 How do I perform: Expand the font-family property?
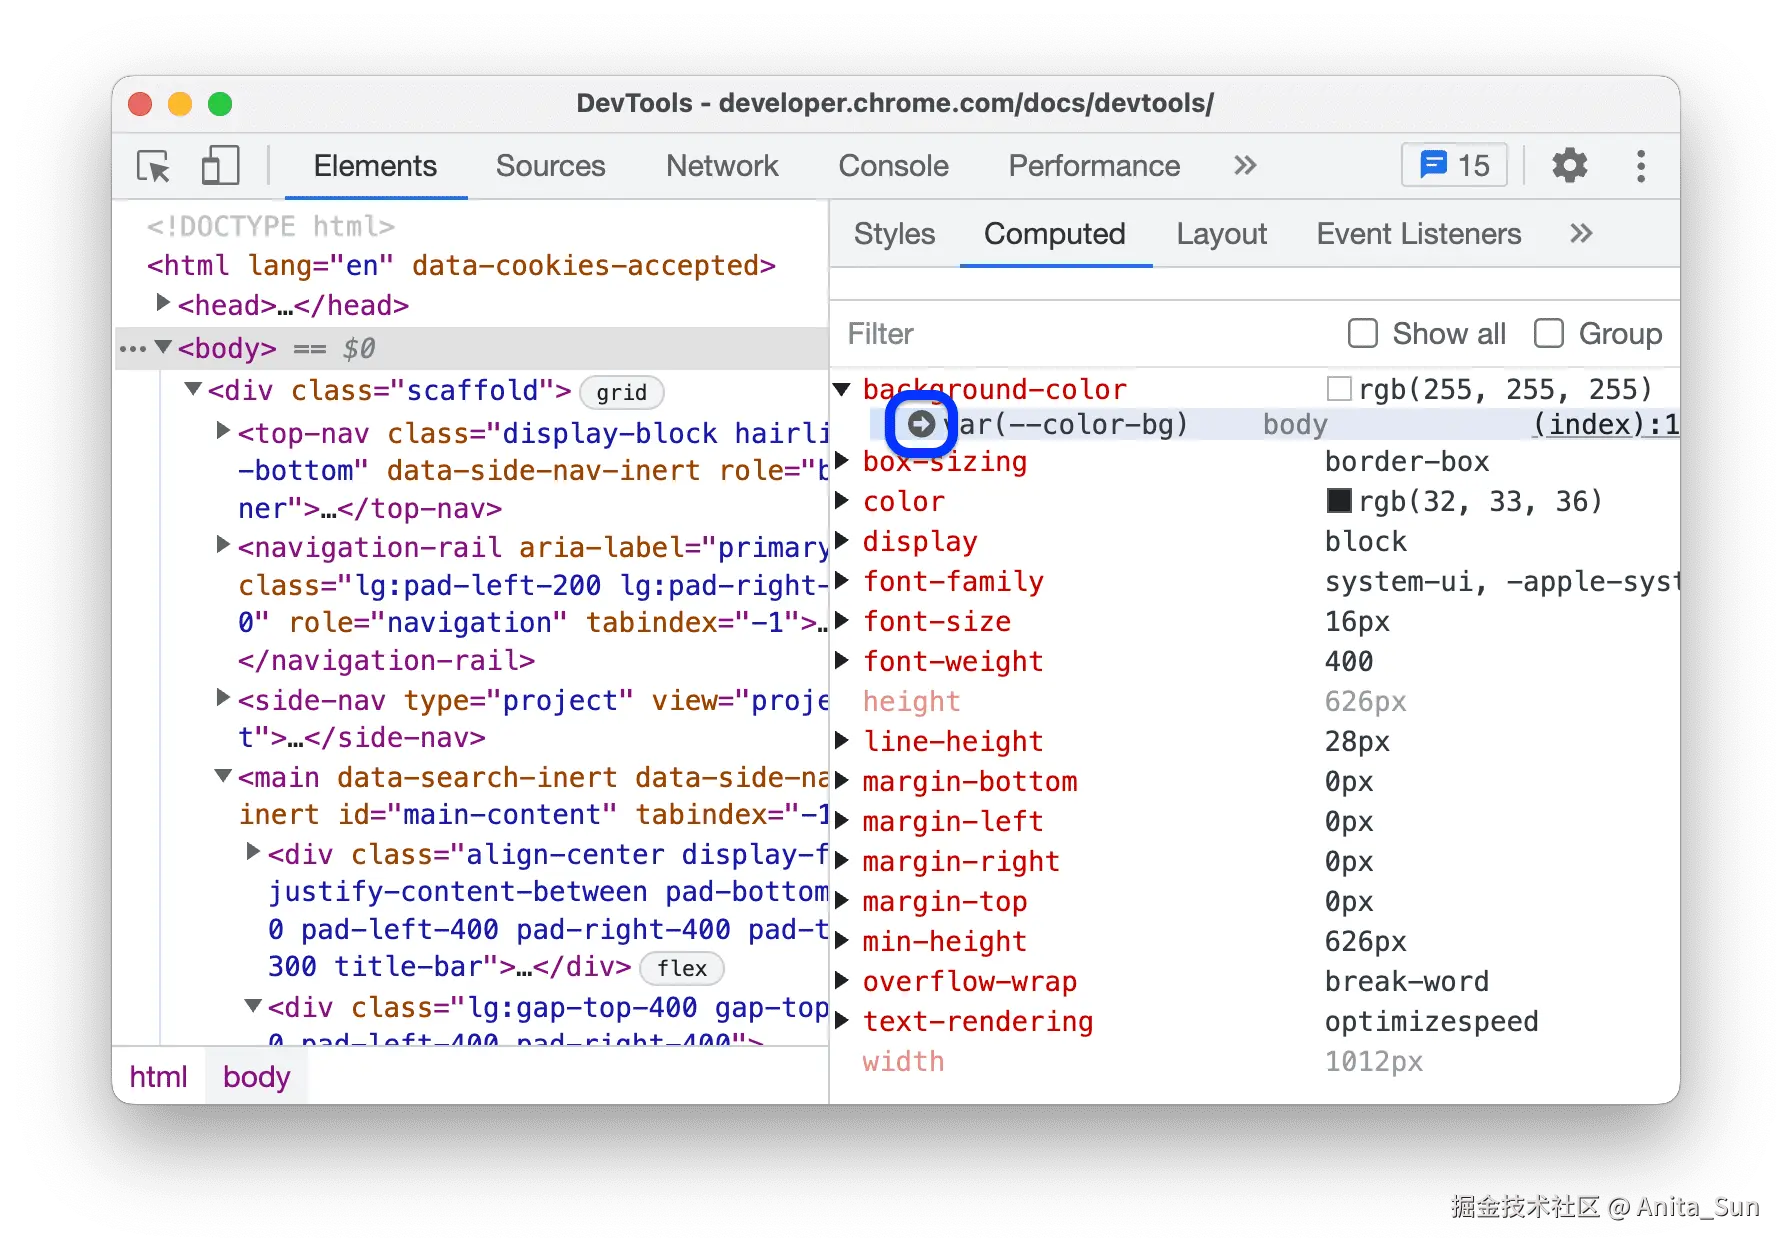pos(842,581)
